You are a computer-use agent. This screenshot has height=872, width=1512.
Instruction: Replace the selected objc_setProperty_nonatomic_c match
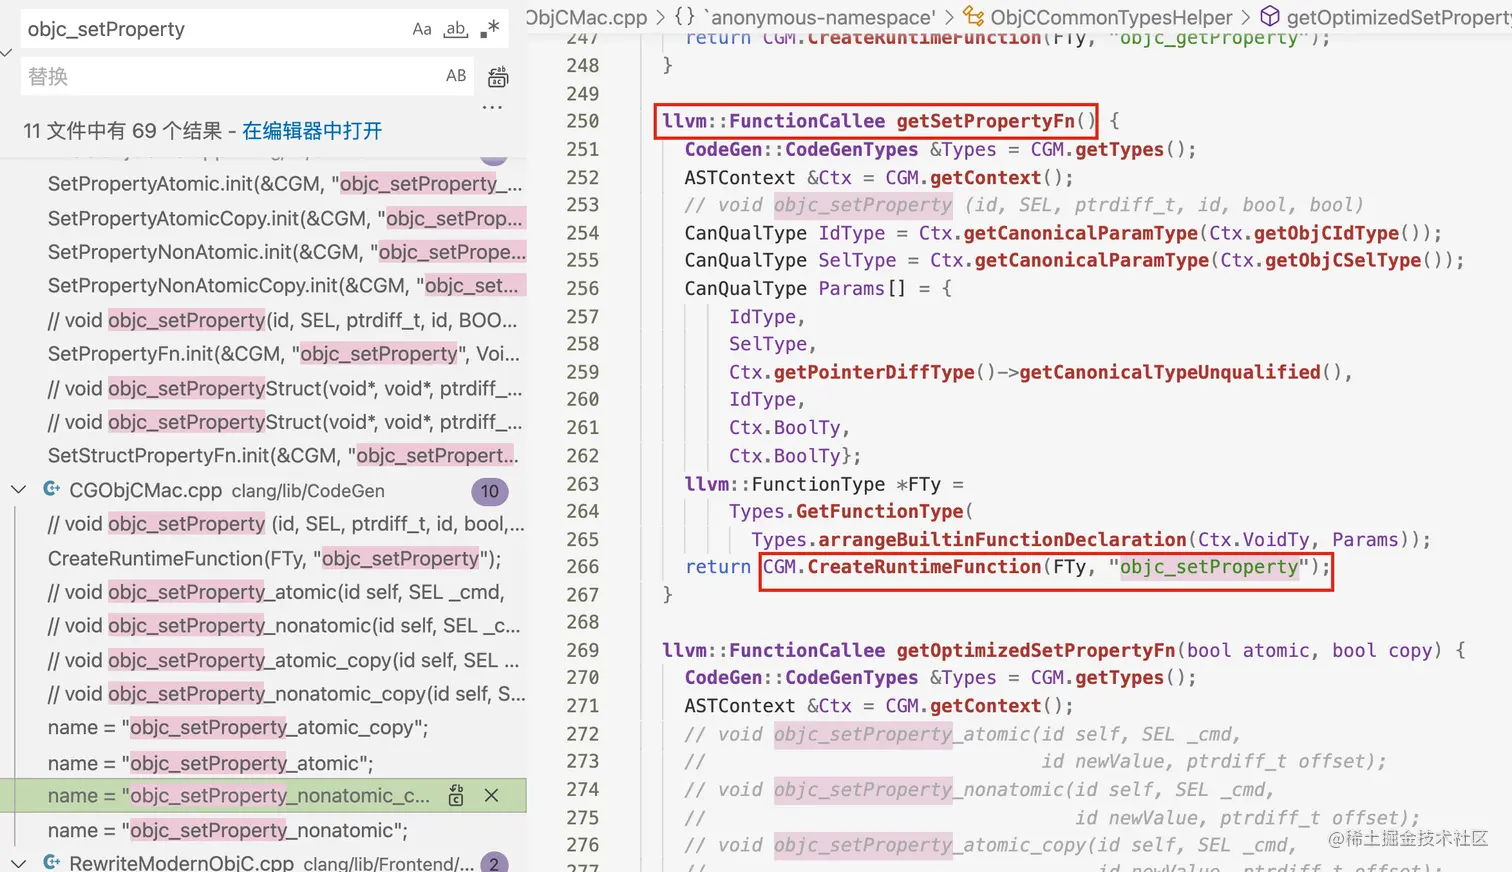457,796
